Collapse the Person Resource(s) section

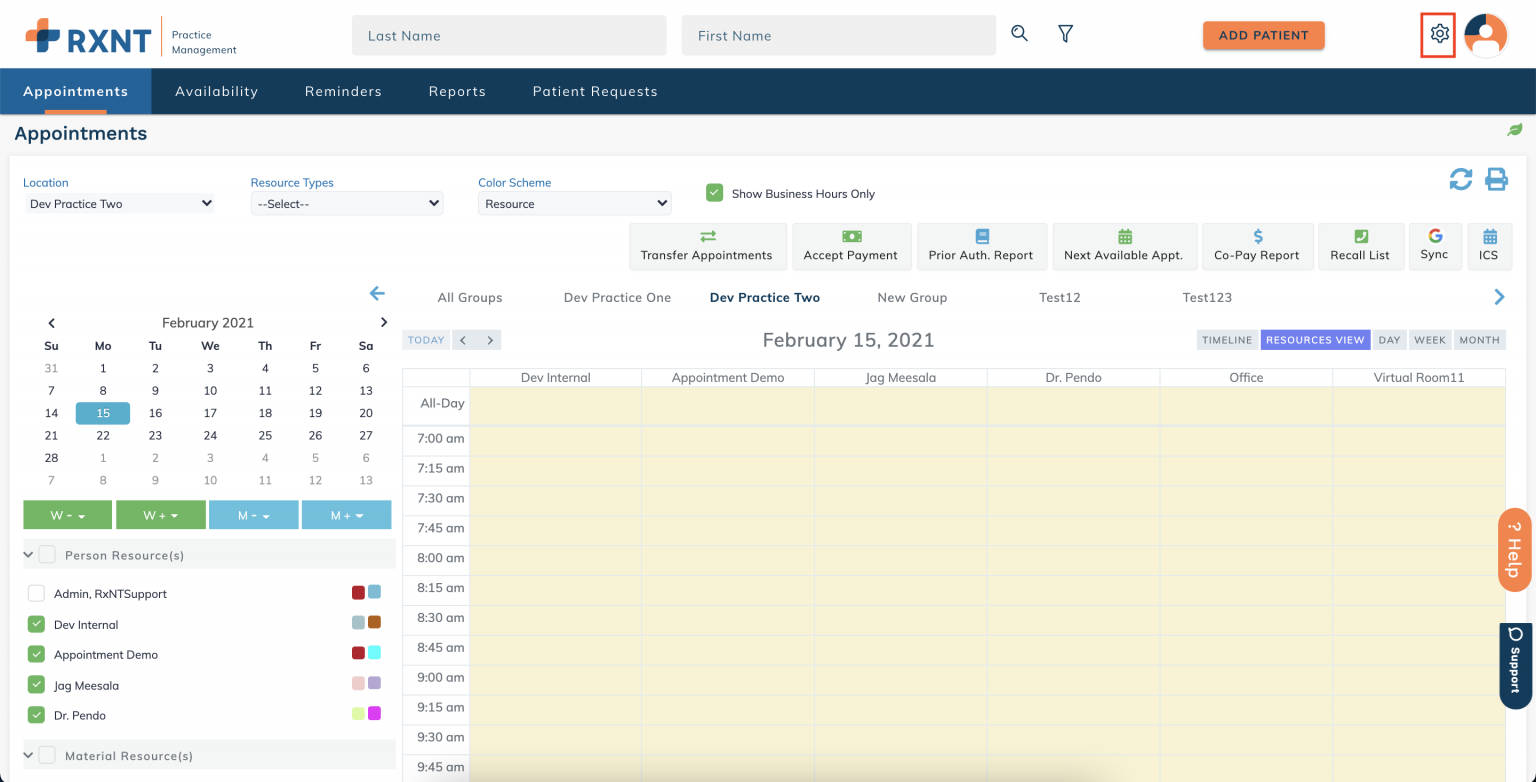27,554
